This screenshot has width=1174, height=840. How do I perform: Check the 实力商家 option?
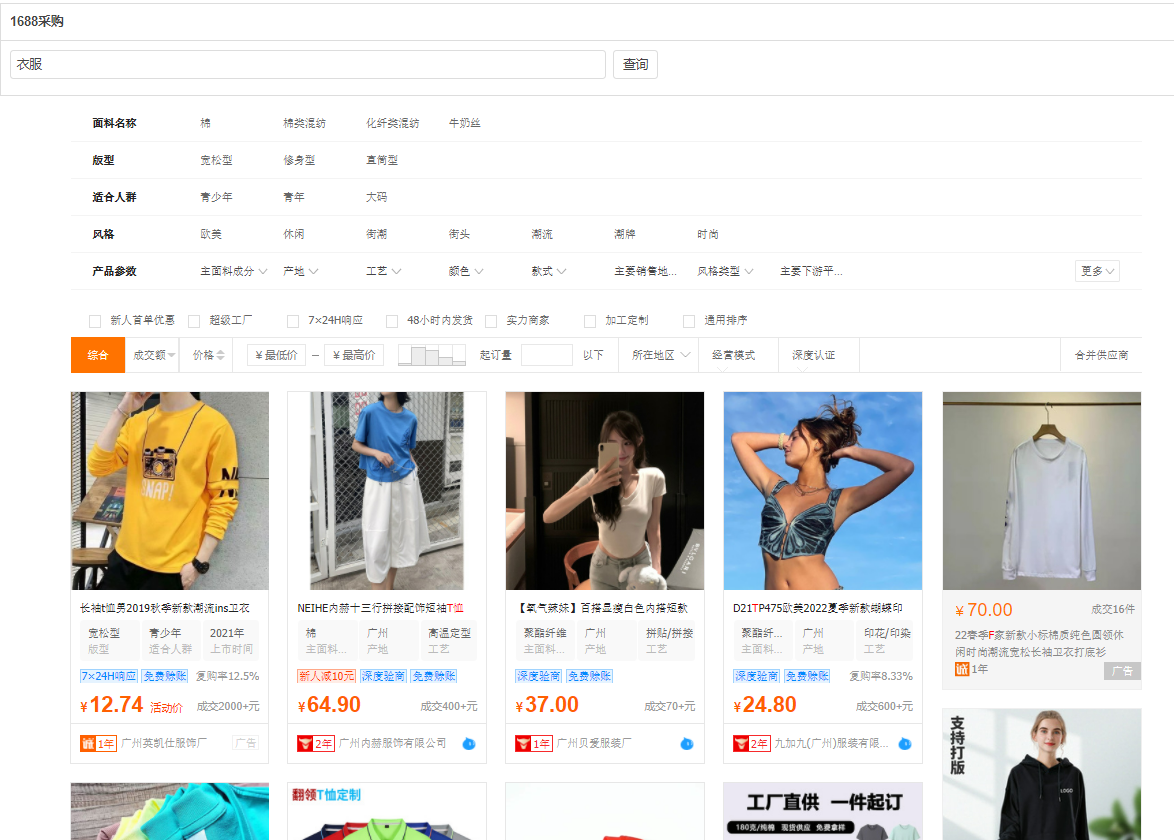pyautogui.click(x=491, y=321)
